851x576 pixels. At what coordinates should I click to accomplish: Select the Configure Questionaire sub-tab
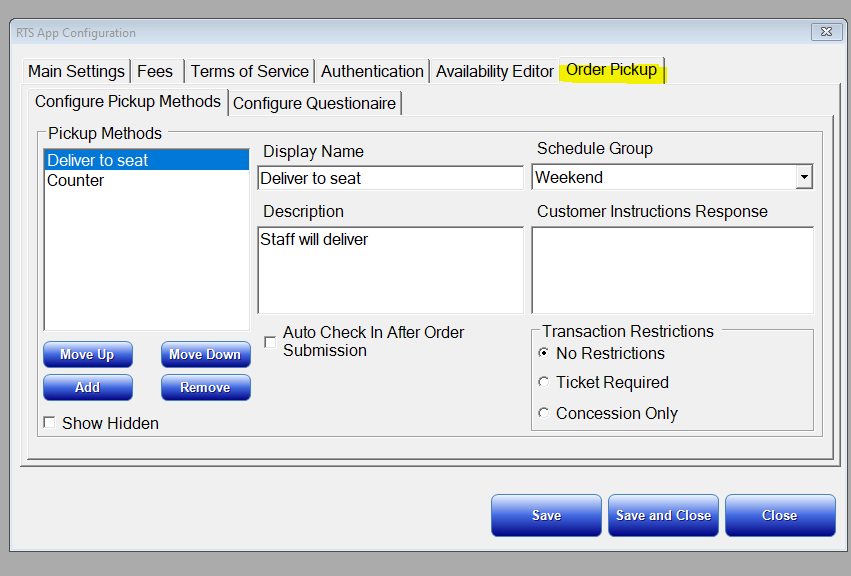[314, 103]
